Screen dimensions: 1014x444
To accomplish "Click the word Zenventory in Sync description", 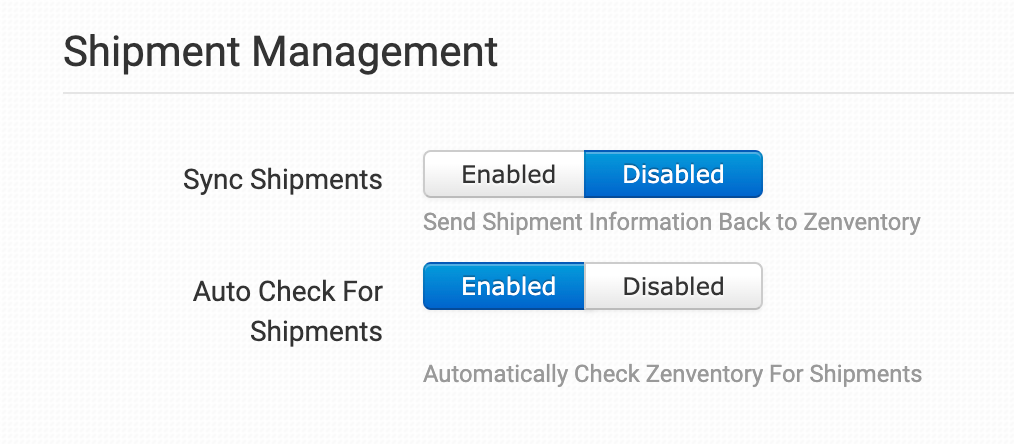I will coord(861,221).
